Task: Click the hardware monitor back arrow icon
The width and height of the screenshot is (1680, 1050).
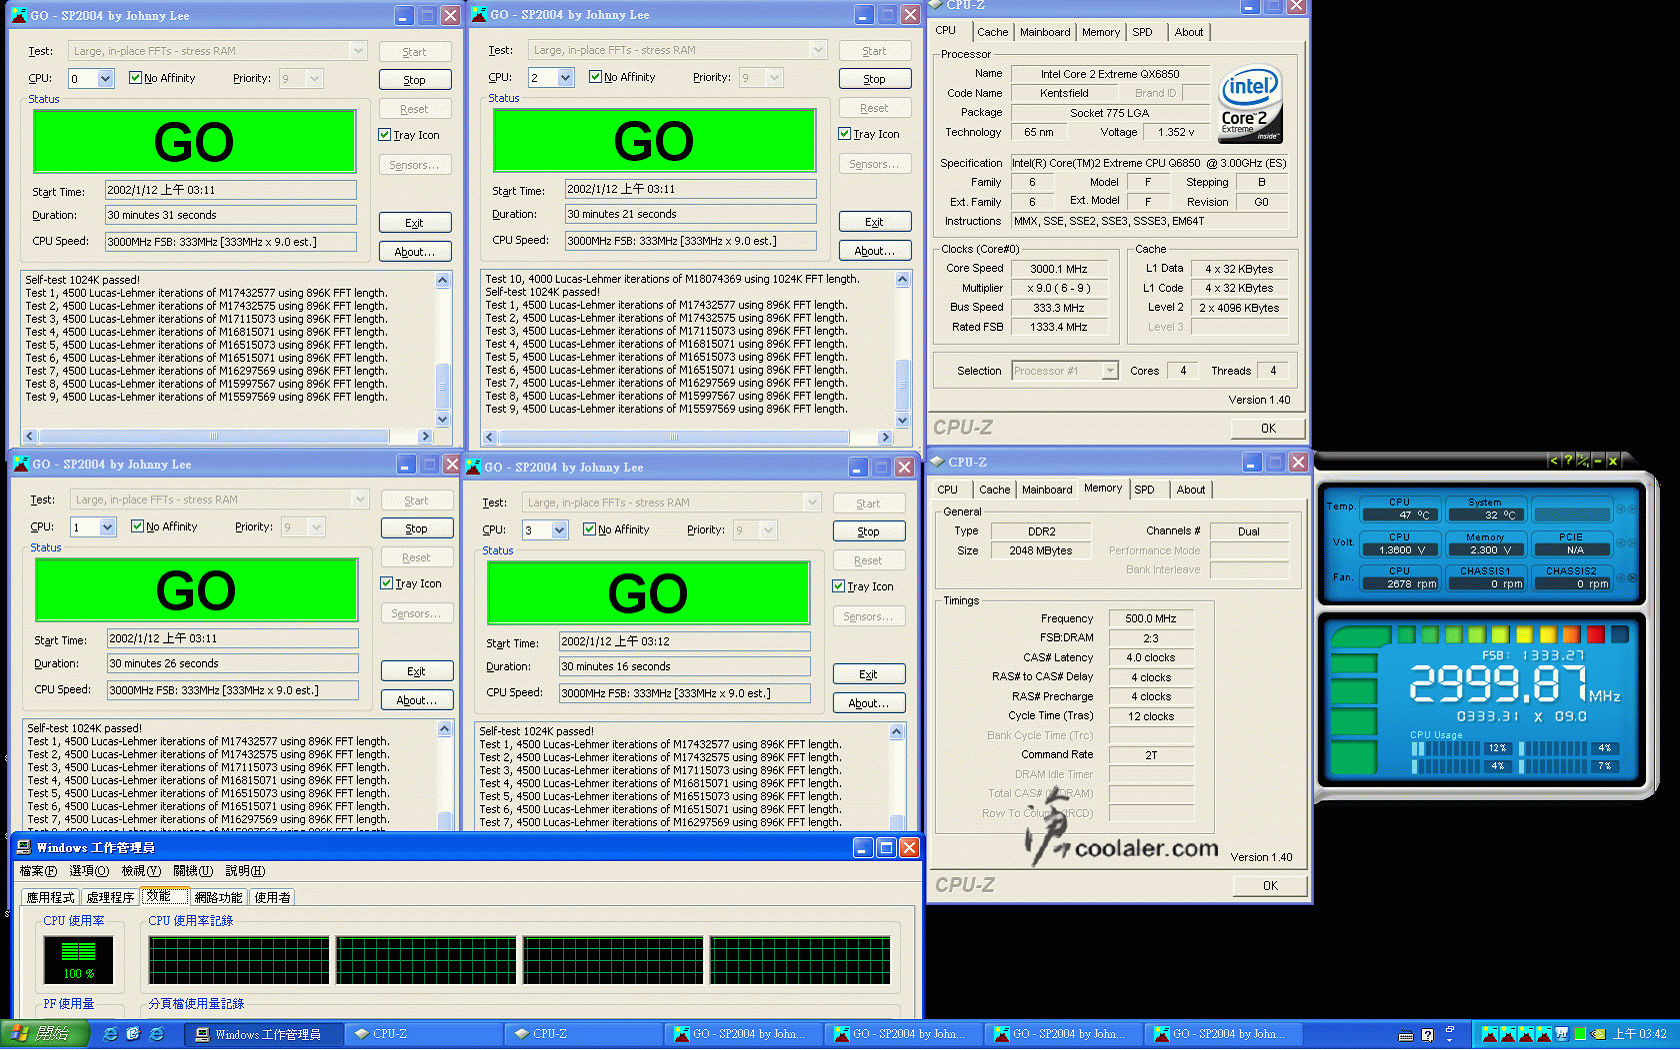Action: tap(1553, 461)
